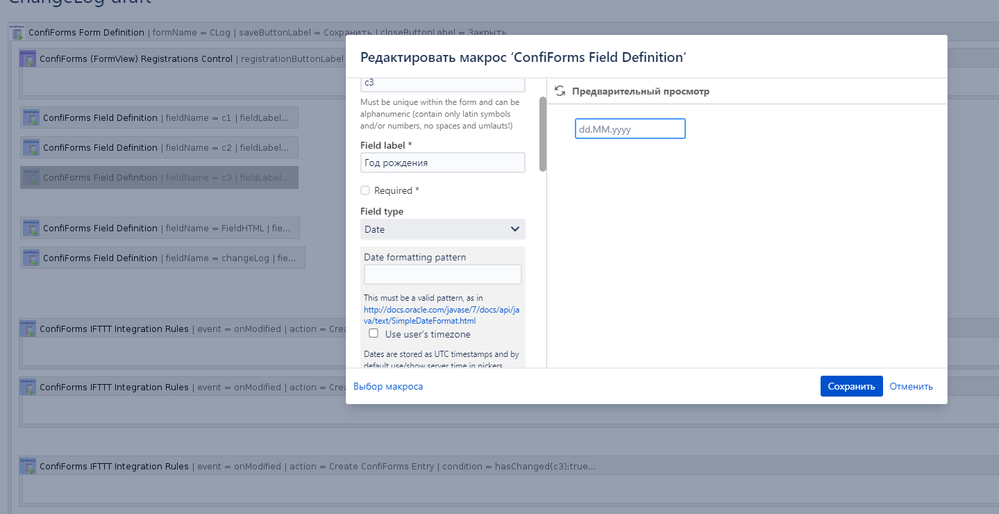Focus the Date formatting pattern input
The height and width of the screenshot is (514, 999).
click(x=443, y=275)
